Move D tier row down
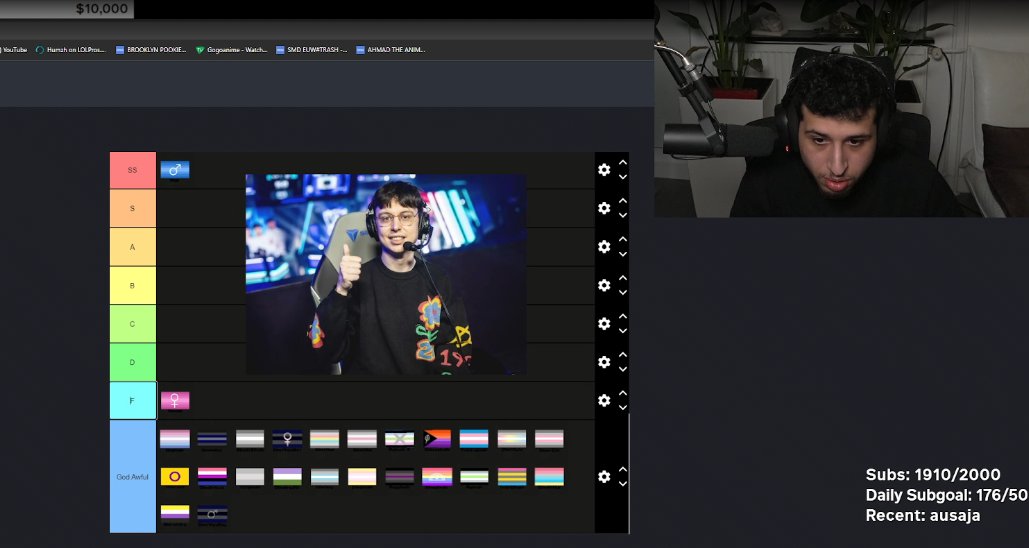1029x548 pixels. coord(623,369)
